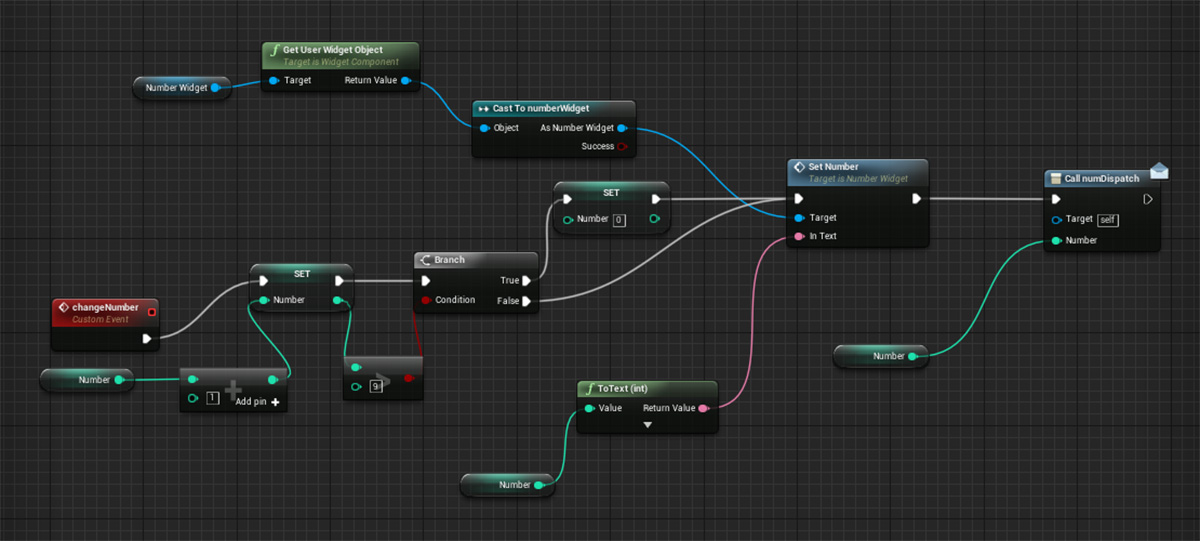The image size is (1200, 541).
Task: Click the function icon on ToText (int)
Action: click(589, 389)
